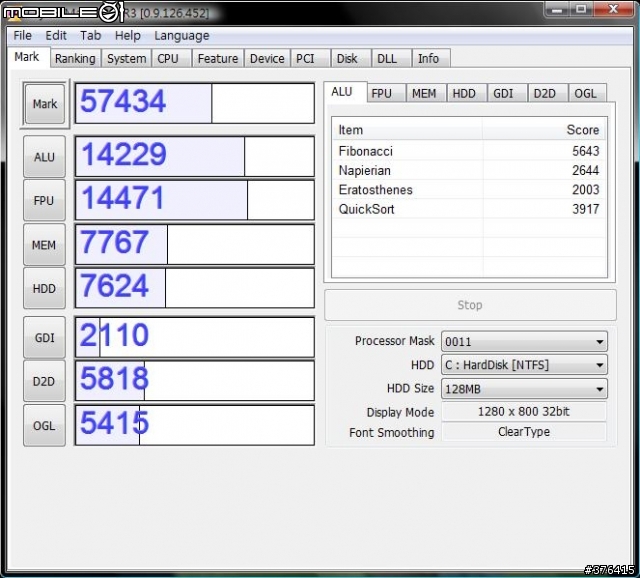Select the main Mark tab
Image resolution: width=640 pixels, height=578 pixels.
27,57
